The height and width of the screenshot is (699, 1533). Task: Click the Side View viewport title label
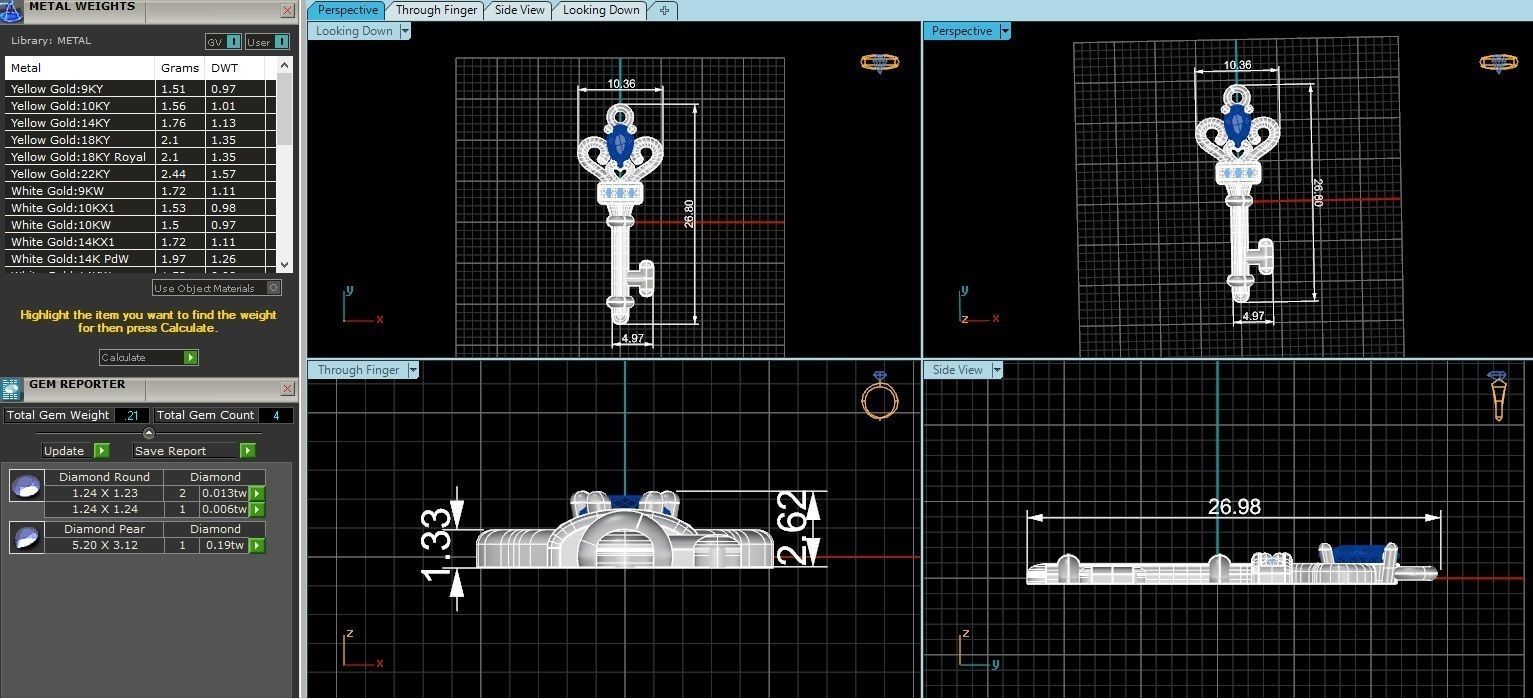point(957,370)
